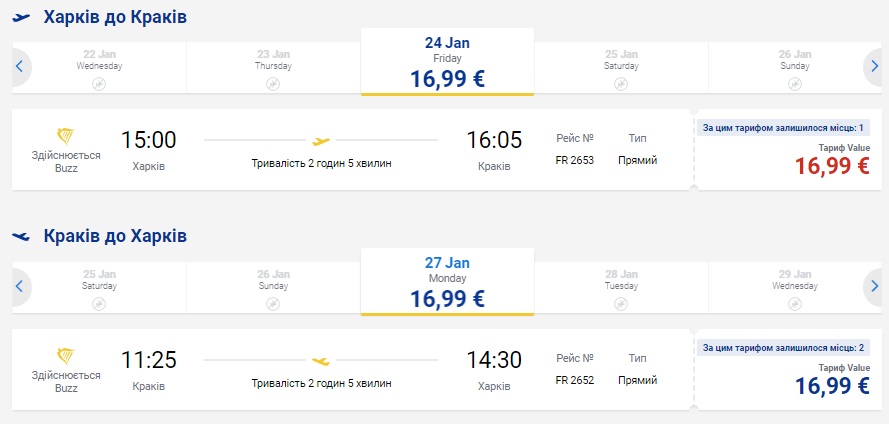Click the Ryanair harp logo on the 15:00 flight
This screenshot has width=889, height=424.
click(x=66, y=137)
